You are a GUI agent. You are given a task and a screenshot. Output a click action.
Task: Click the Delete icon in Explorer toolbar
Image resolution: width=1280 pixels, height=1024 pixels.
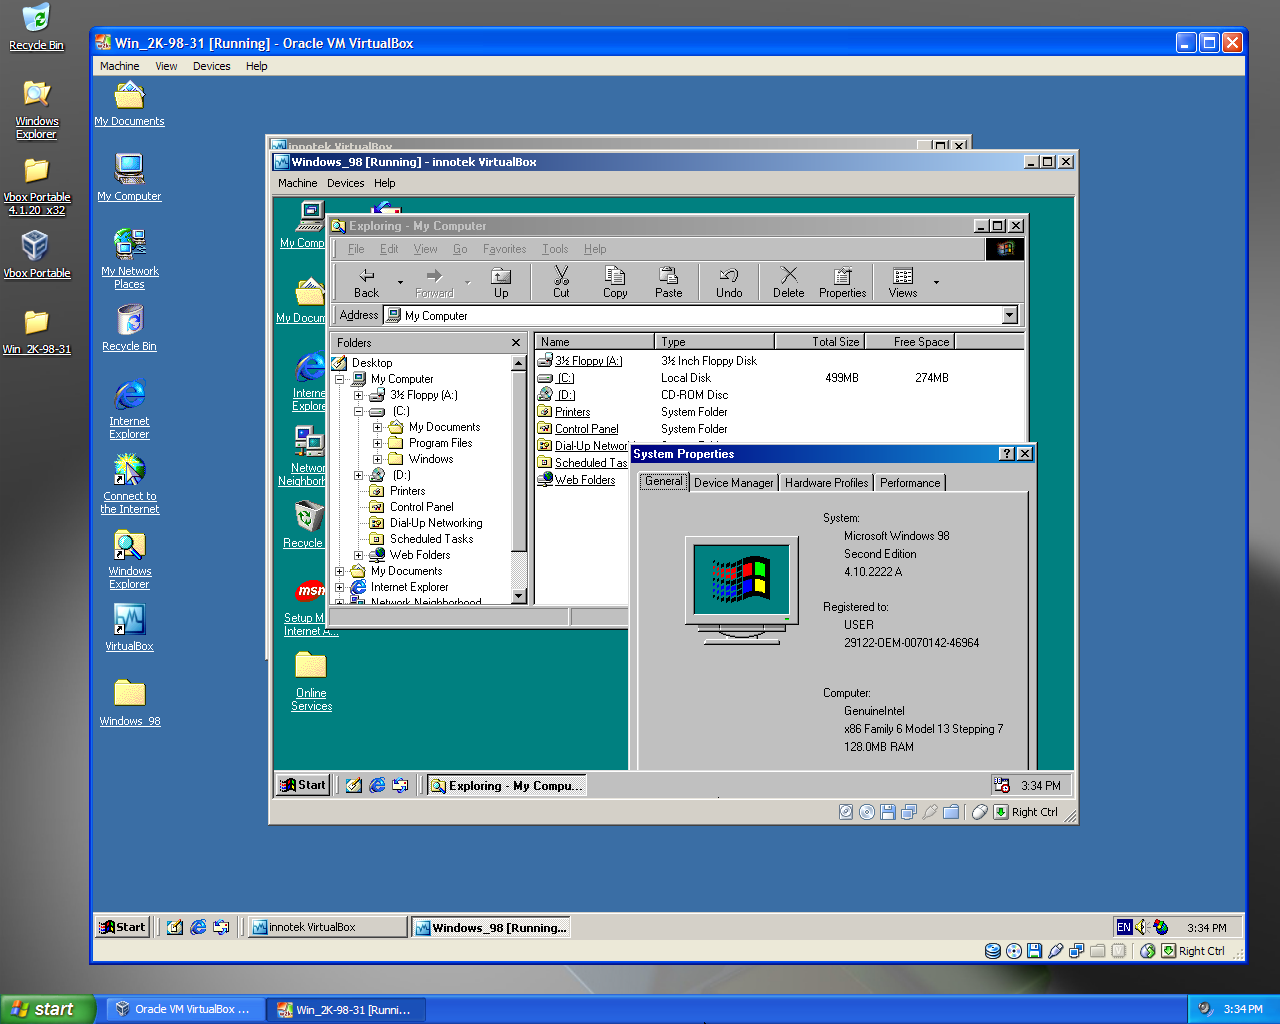click(x=788, y=282)
